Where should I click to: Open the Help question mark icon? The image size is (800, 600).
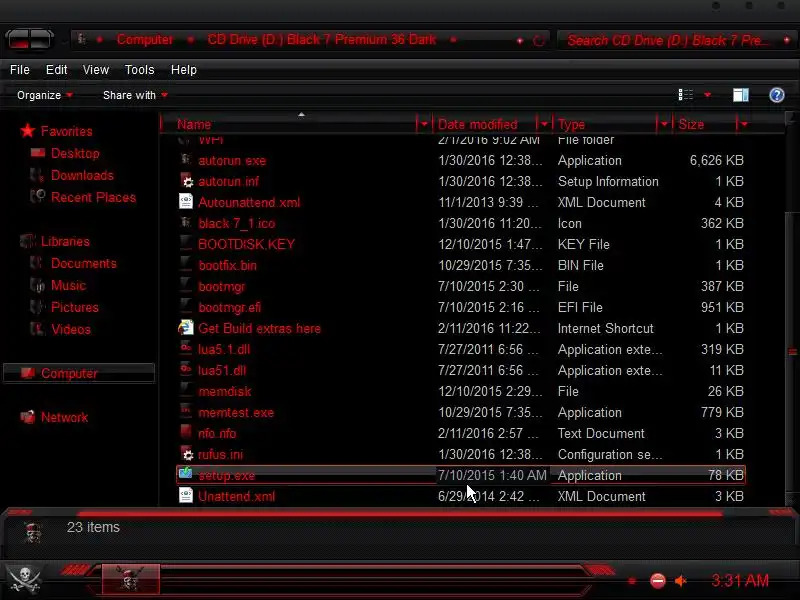[x=777, y=95]
